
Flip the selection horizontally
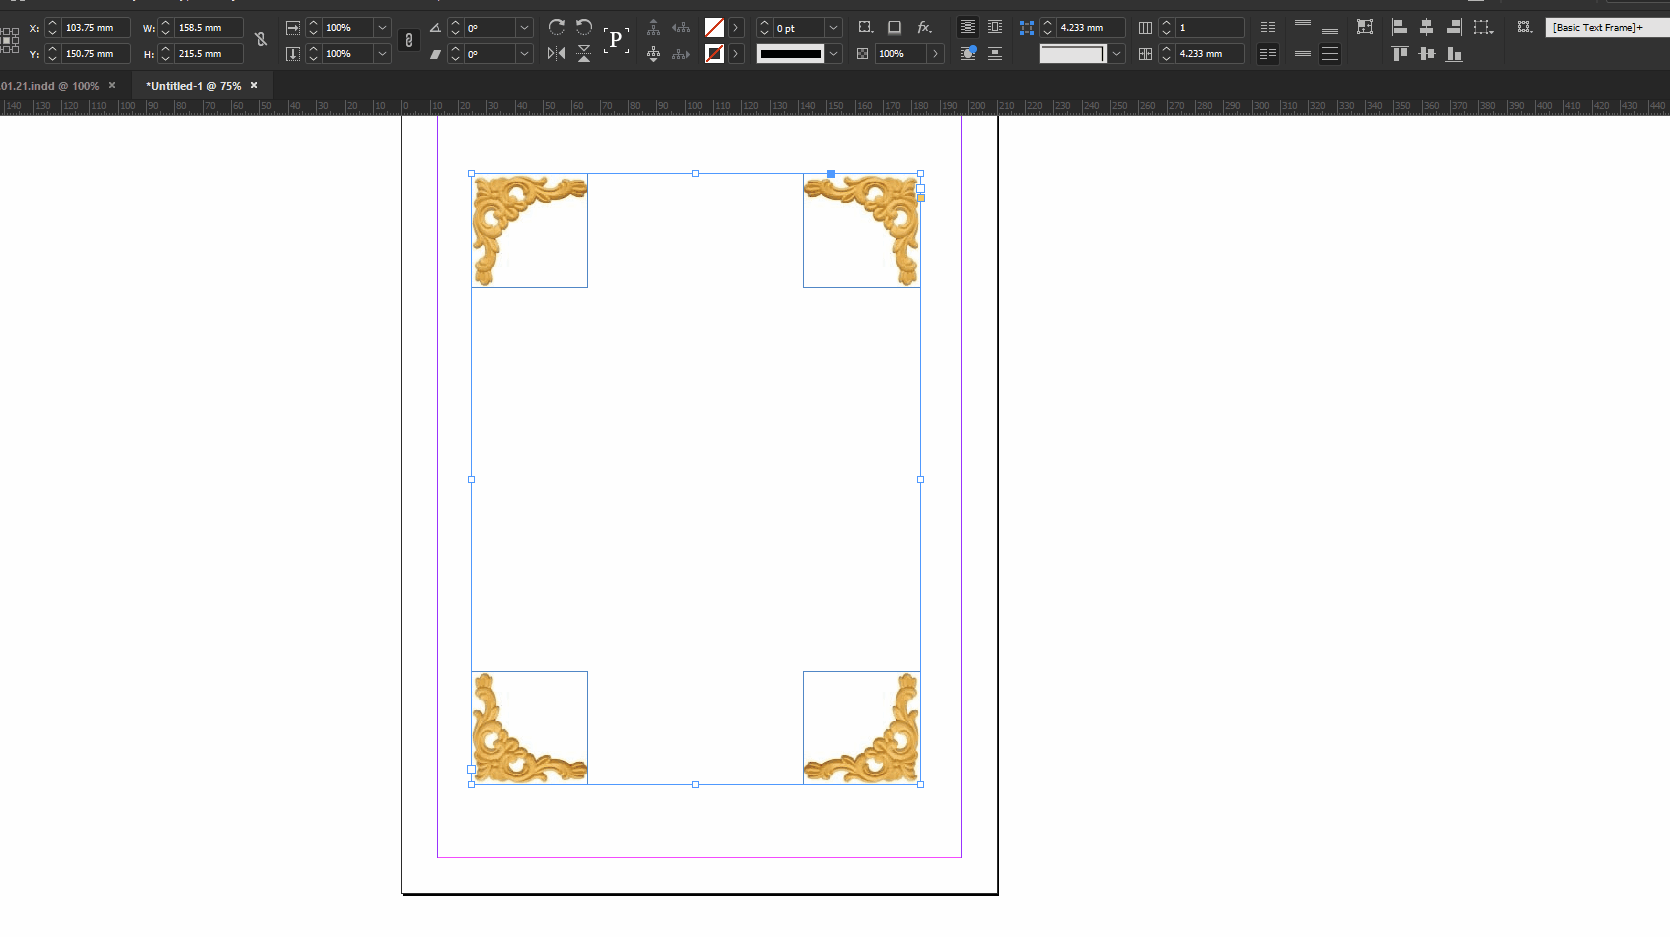click(x=556, y=54)
